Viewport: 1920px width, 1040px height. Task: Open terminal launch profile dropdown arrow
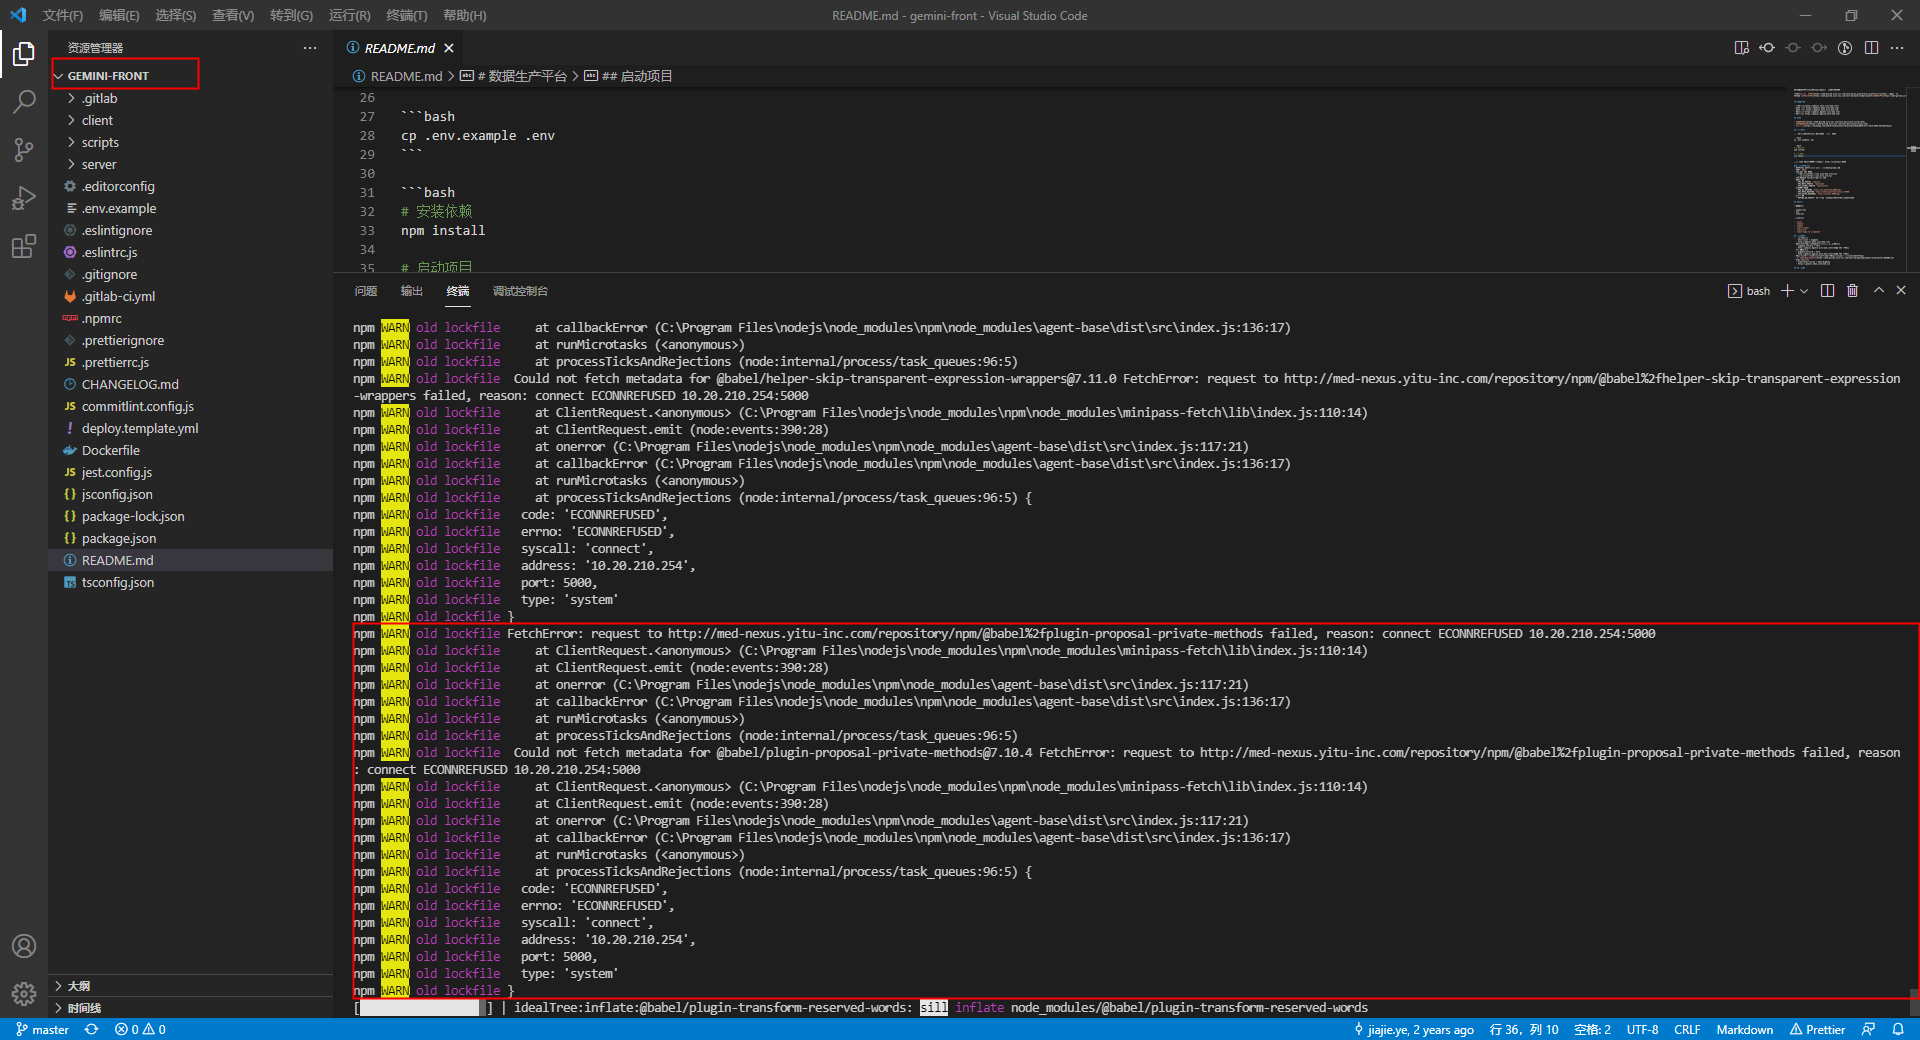pos(1804,291)
